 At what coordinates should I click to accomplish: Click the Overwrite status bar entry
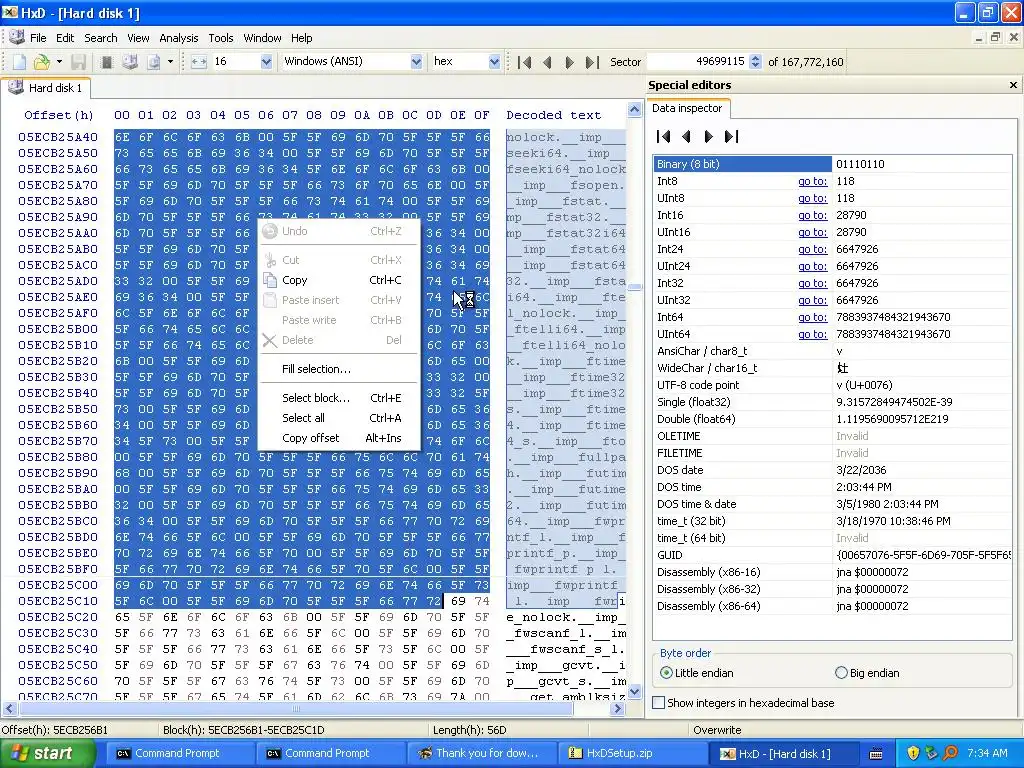[717, 730]
